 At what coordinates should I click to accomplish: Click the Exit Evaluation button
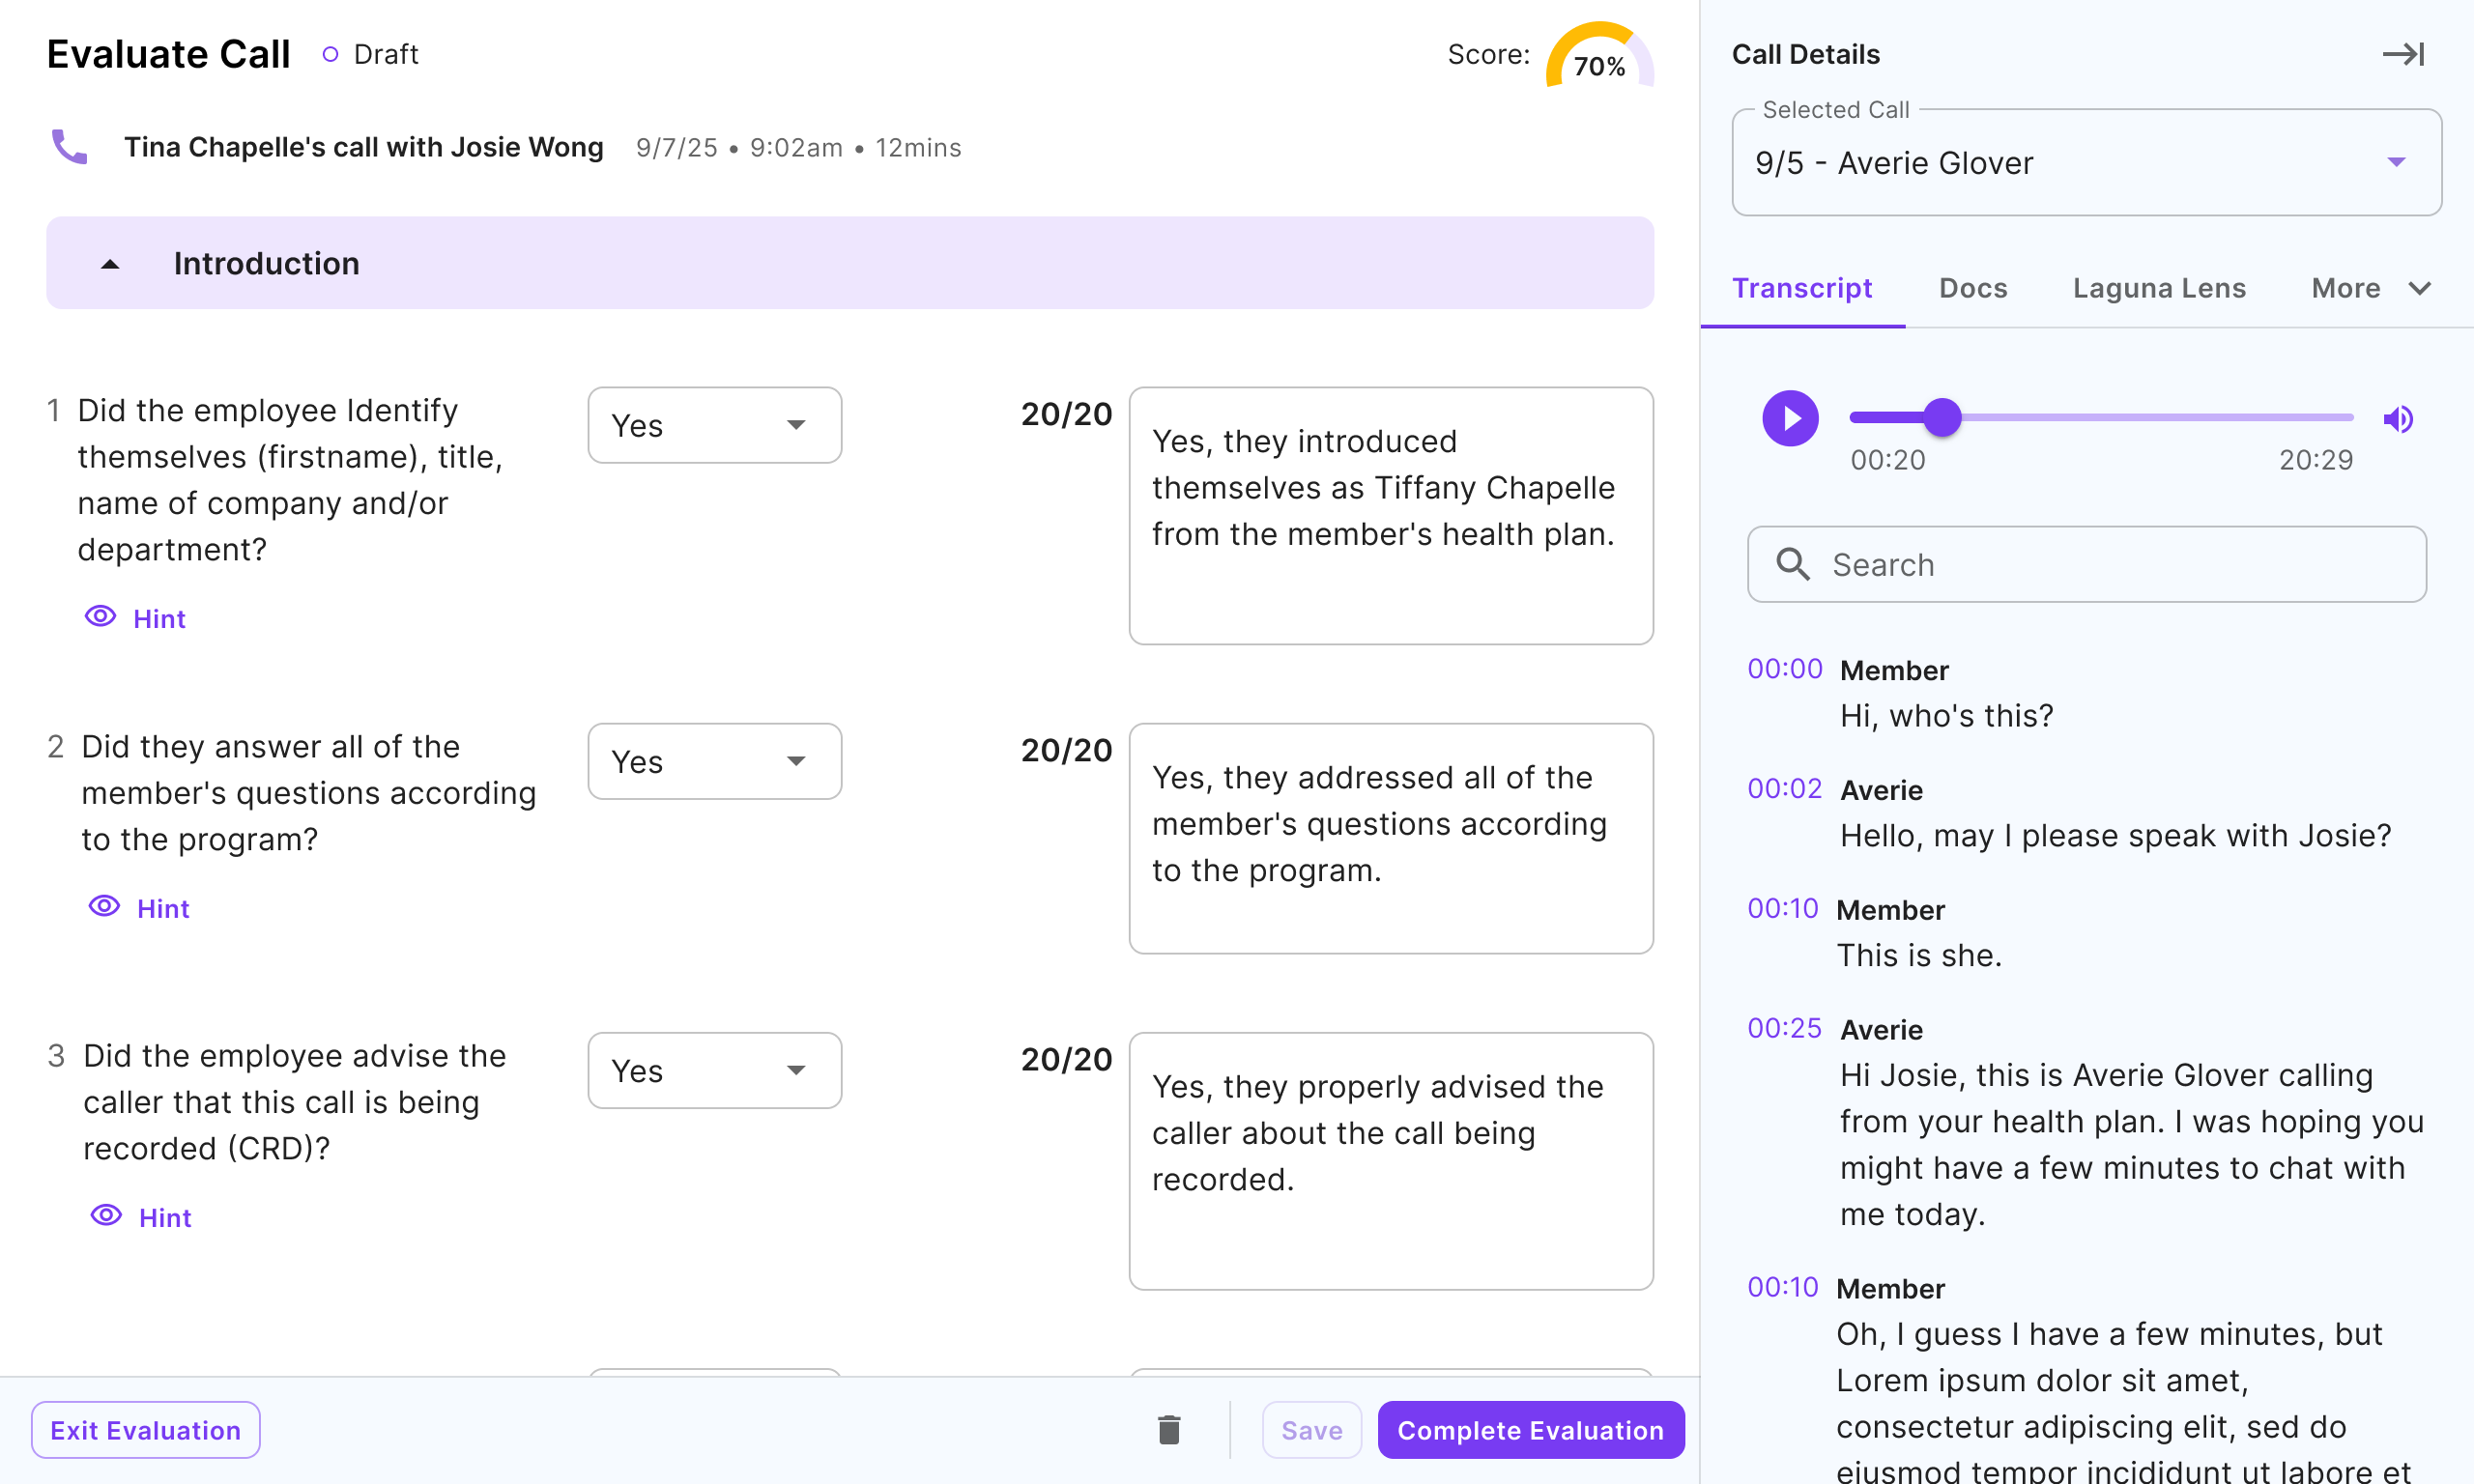coord(146,1430)
